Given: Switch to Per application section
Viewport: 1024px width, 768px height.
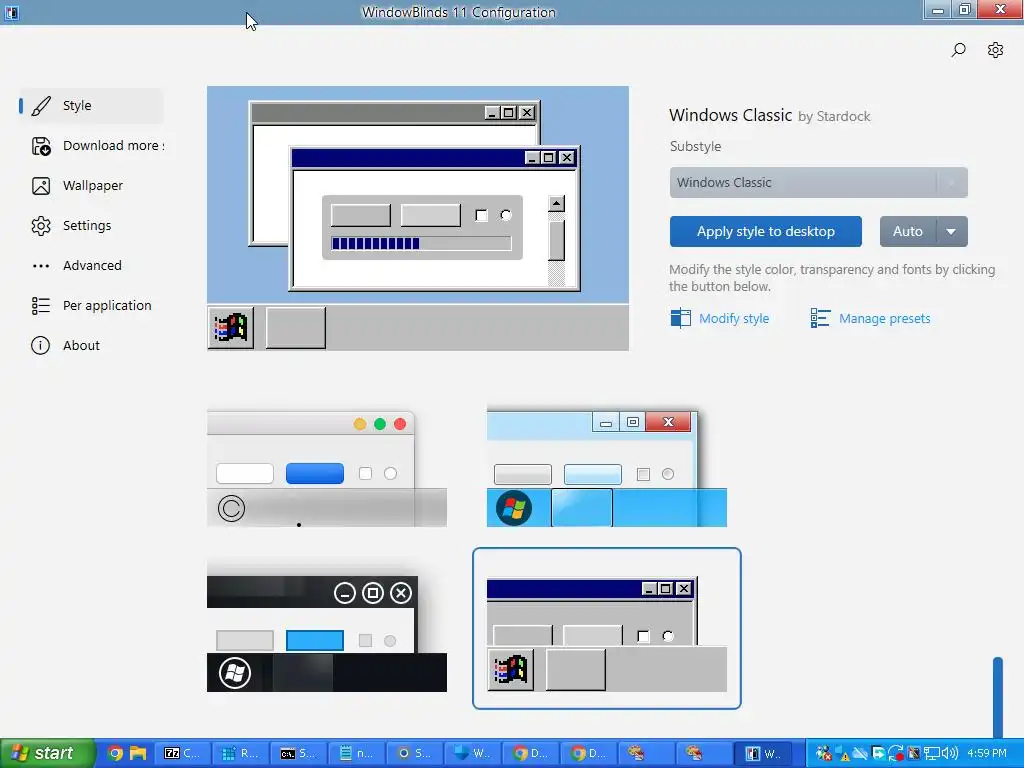Looking at the screenshot, I should pyautogui.click(x=91, y=305).
